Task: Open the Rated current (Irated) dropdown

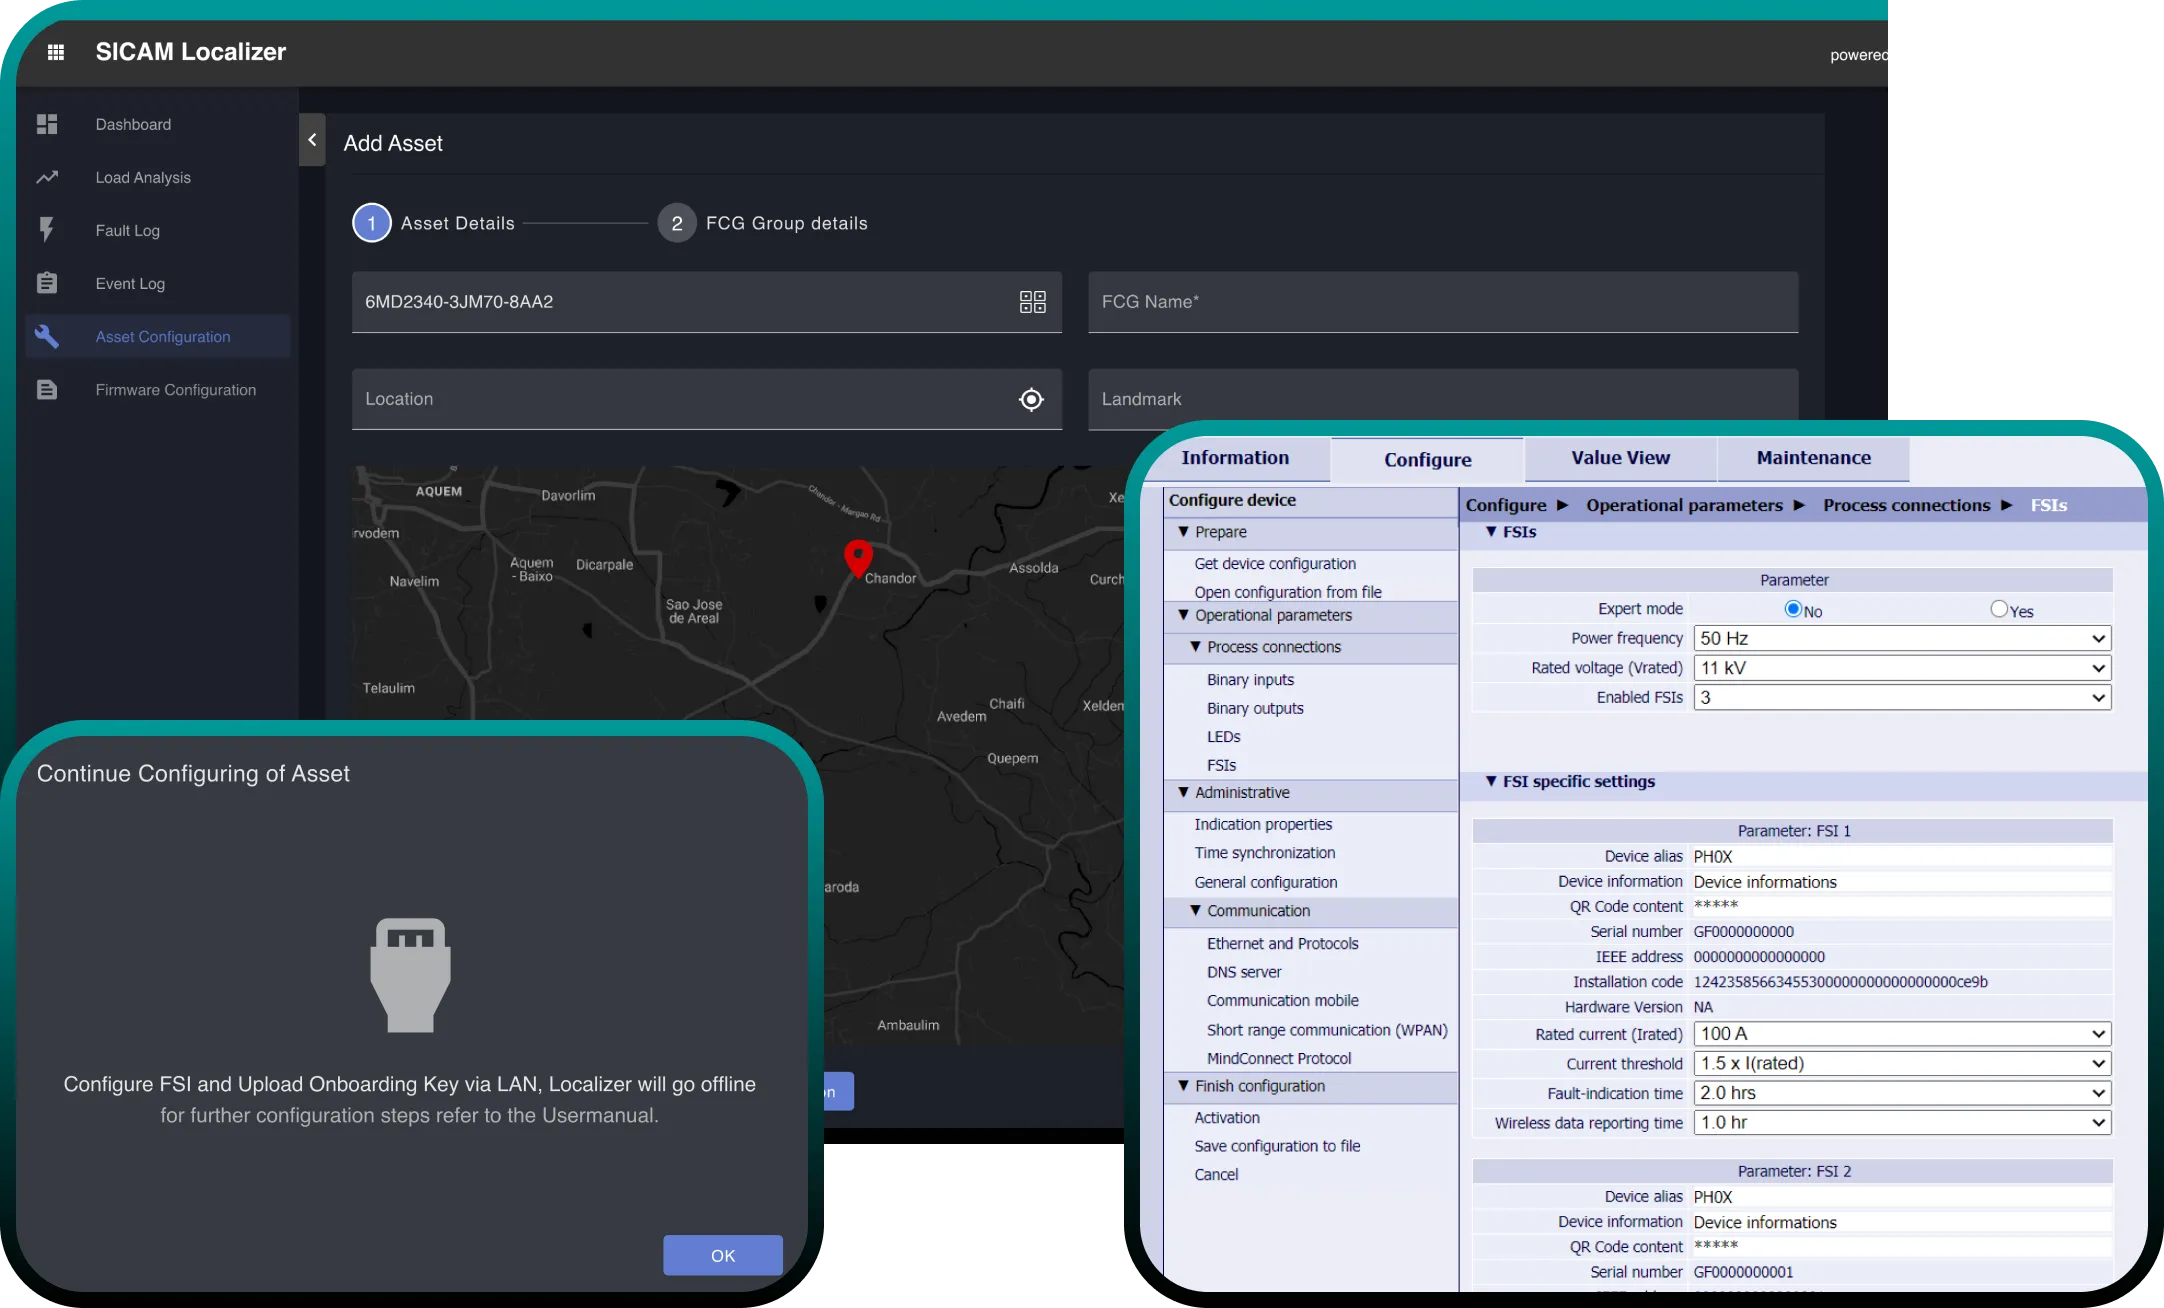Action: point(1902,1034)
